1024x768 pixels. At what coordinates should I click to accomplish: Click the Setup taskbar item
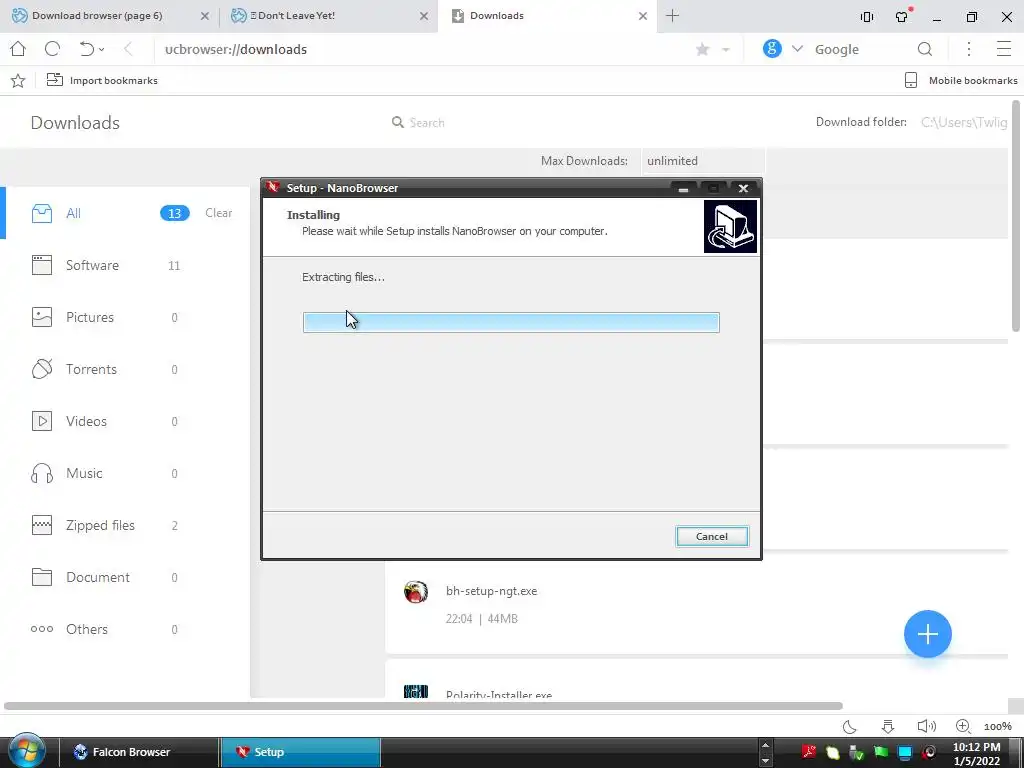click(300, 752)
